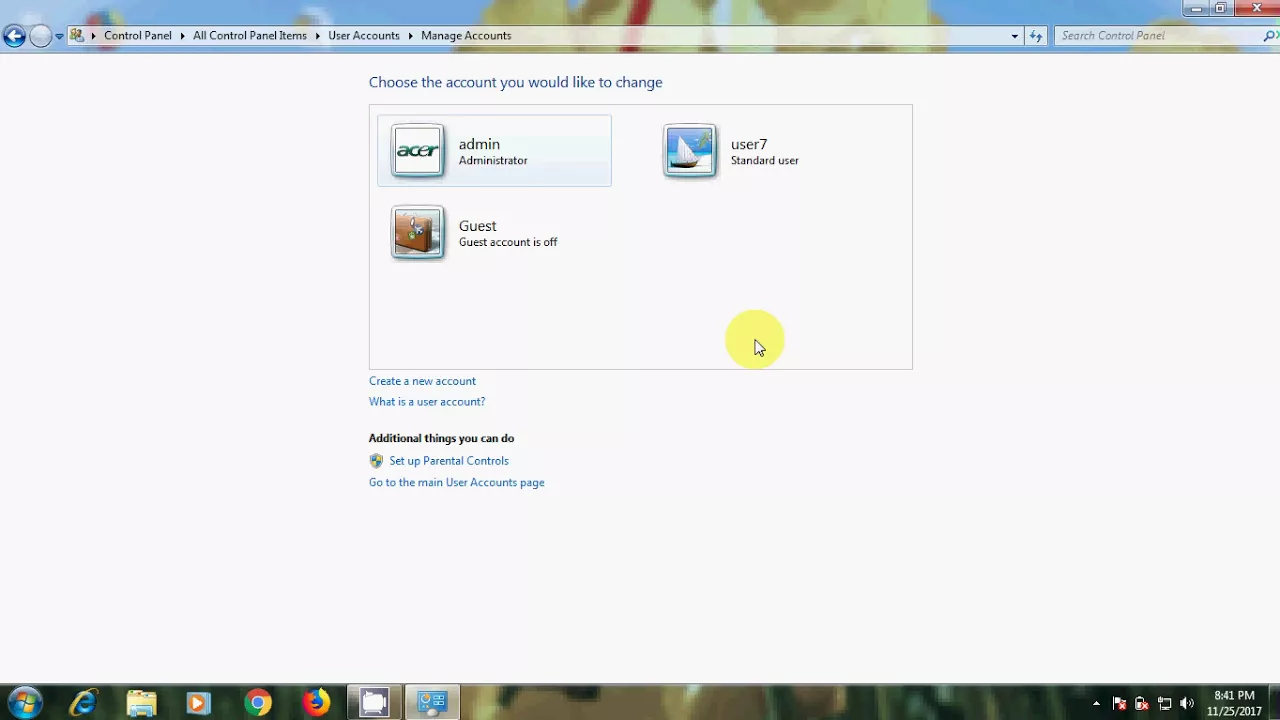
Task: Open the Action Center flag icon
Action: (x=1120, y=703)
